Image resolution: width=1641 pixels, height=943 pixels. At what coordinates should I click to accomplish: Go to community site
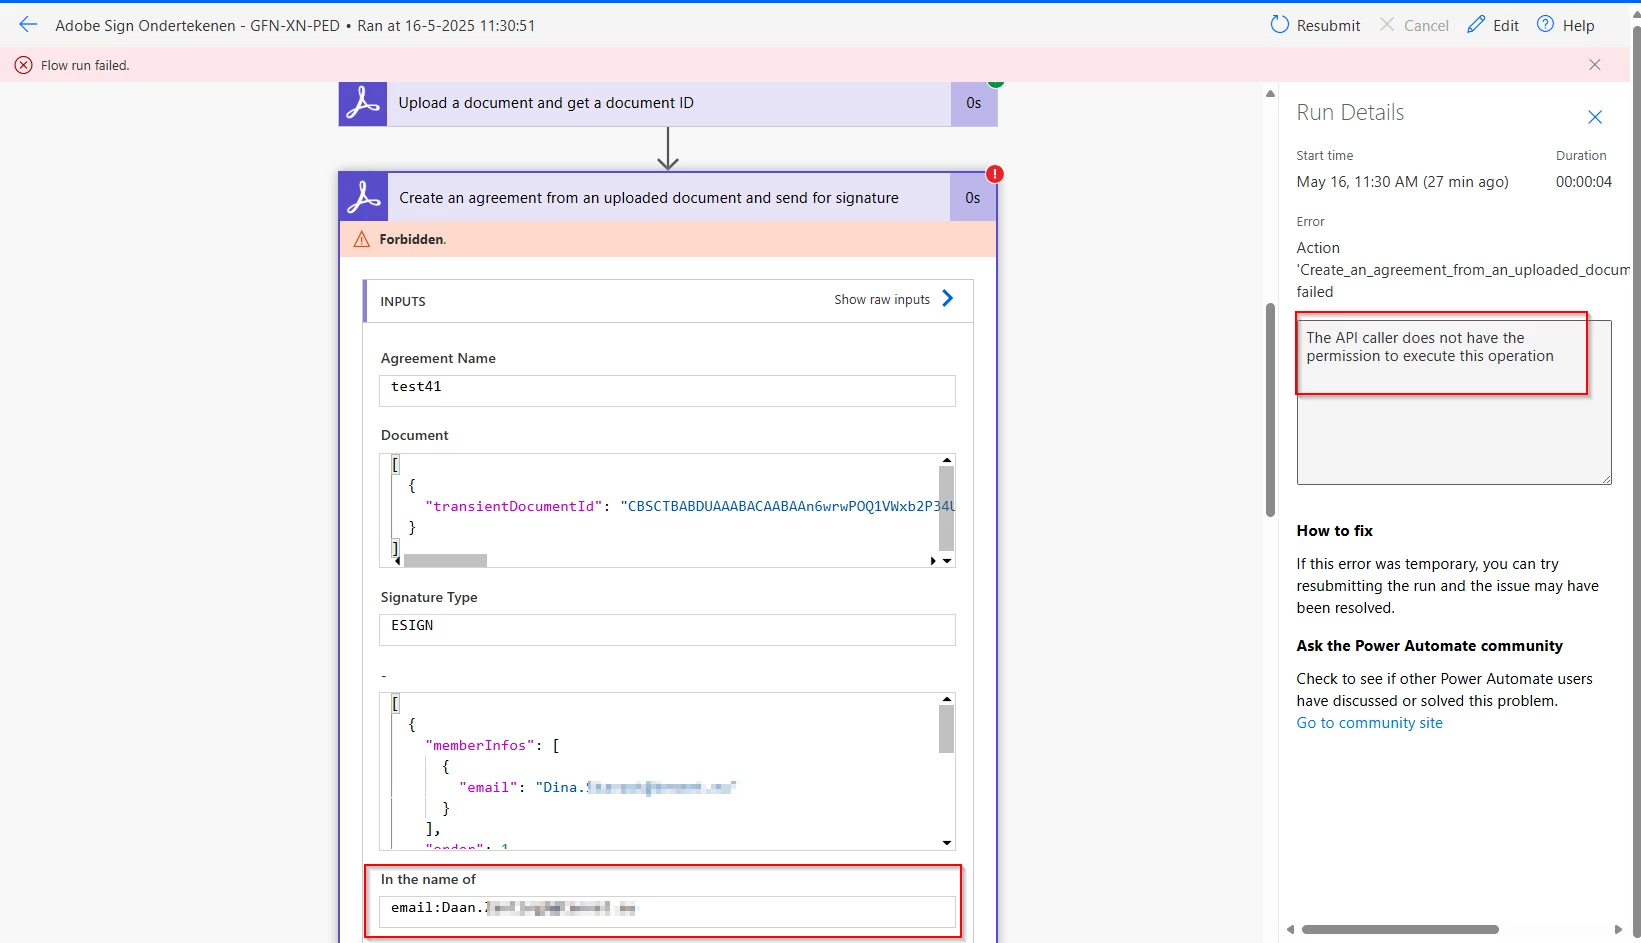coord(1369,723)
